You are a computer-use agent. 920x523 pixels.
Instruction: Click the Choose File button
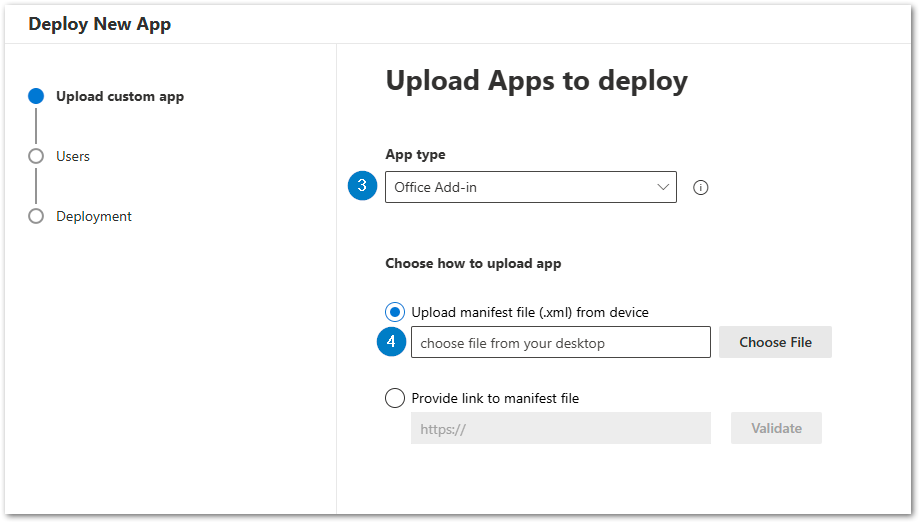pos(775,342)
